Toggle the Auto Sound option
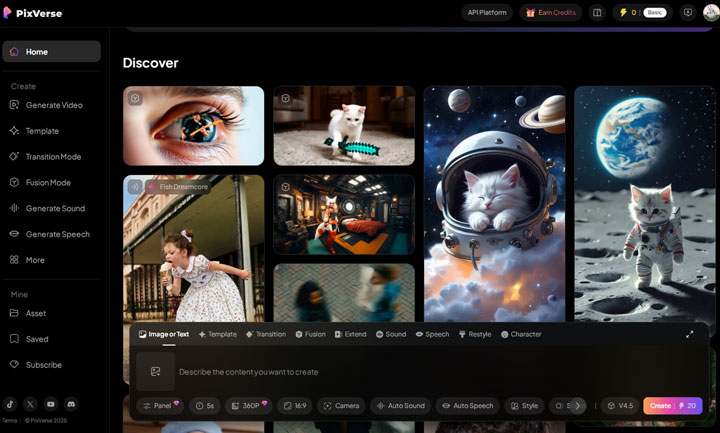This screenshot has height=433, width=720. [400, 406]
